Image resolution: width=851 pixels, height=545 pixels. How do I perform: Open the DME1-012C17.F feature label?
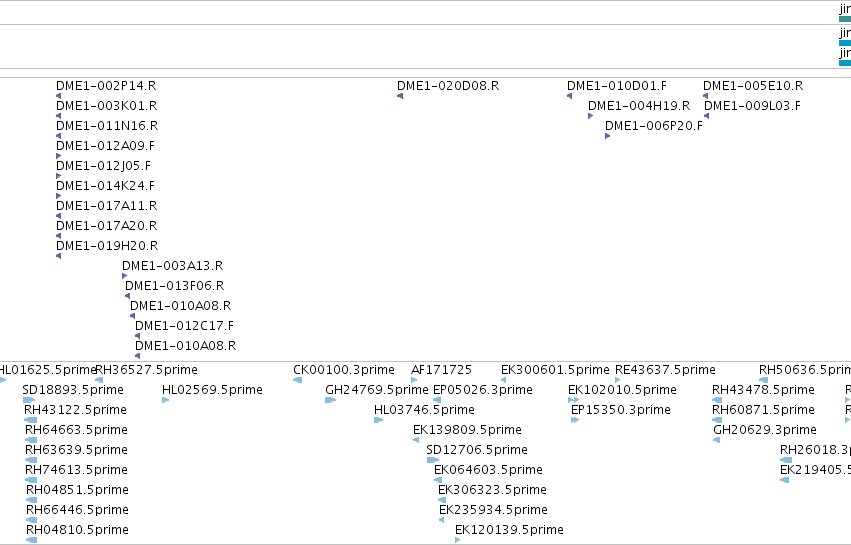[185, 326]
